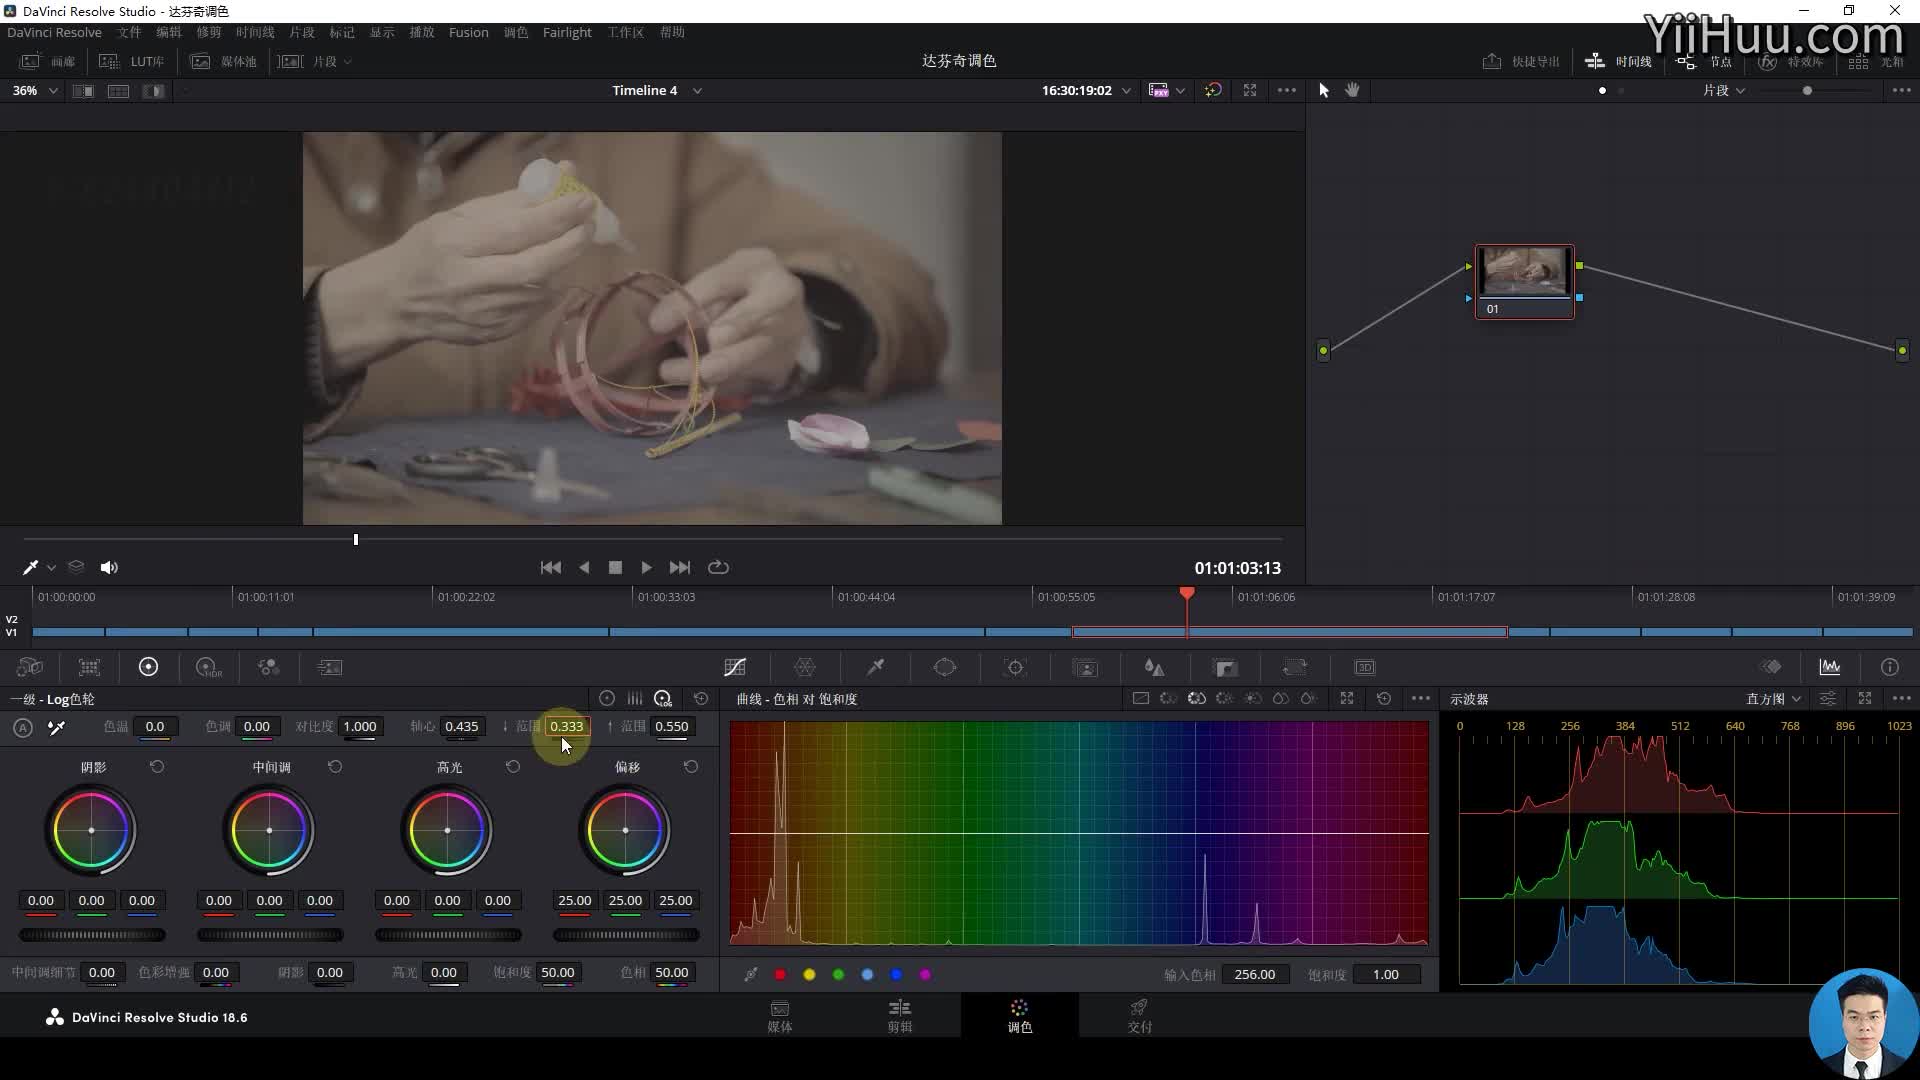Jump to the first frame
1920x1080 pixels.
(x=550, y=567)
